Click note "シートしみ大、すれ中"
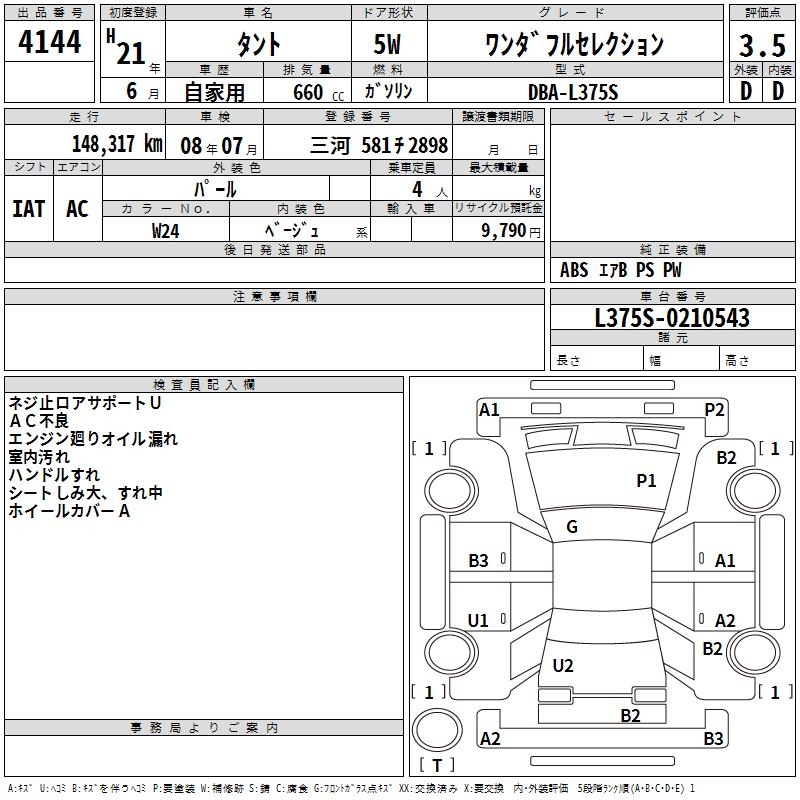This screenshot has width=800, height=800. pos(85,492)
